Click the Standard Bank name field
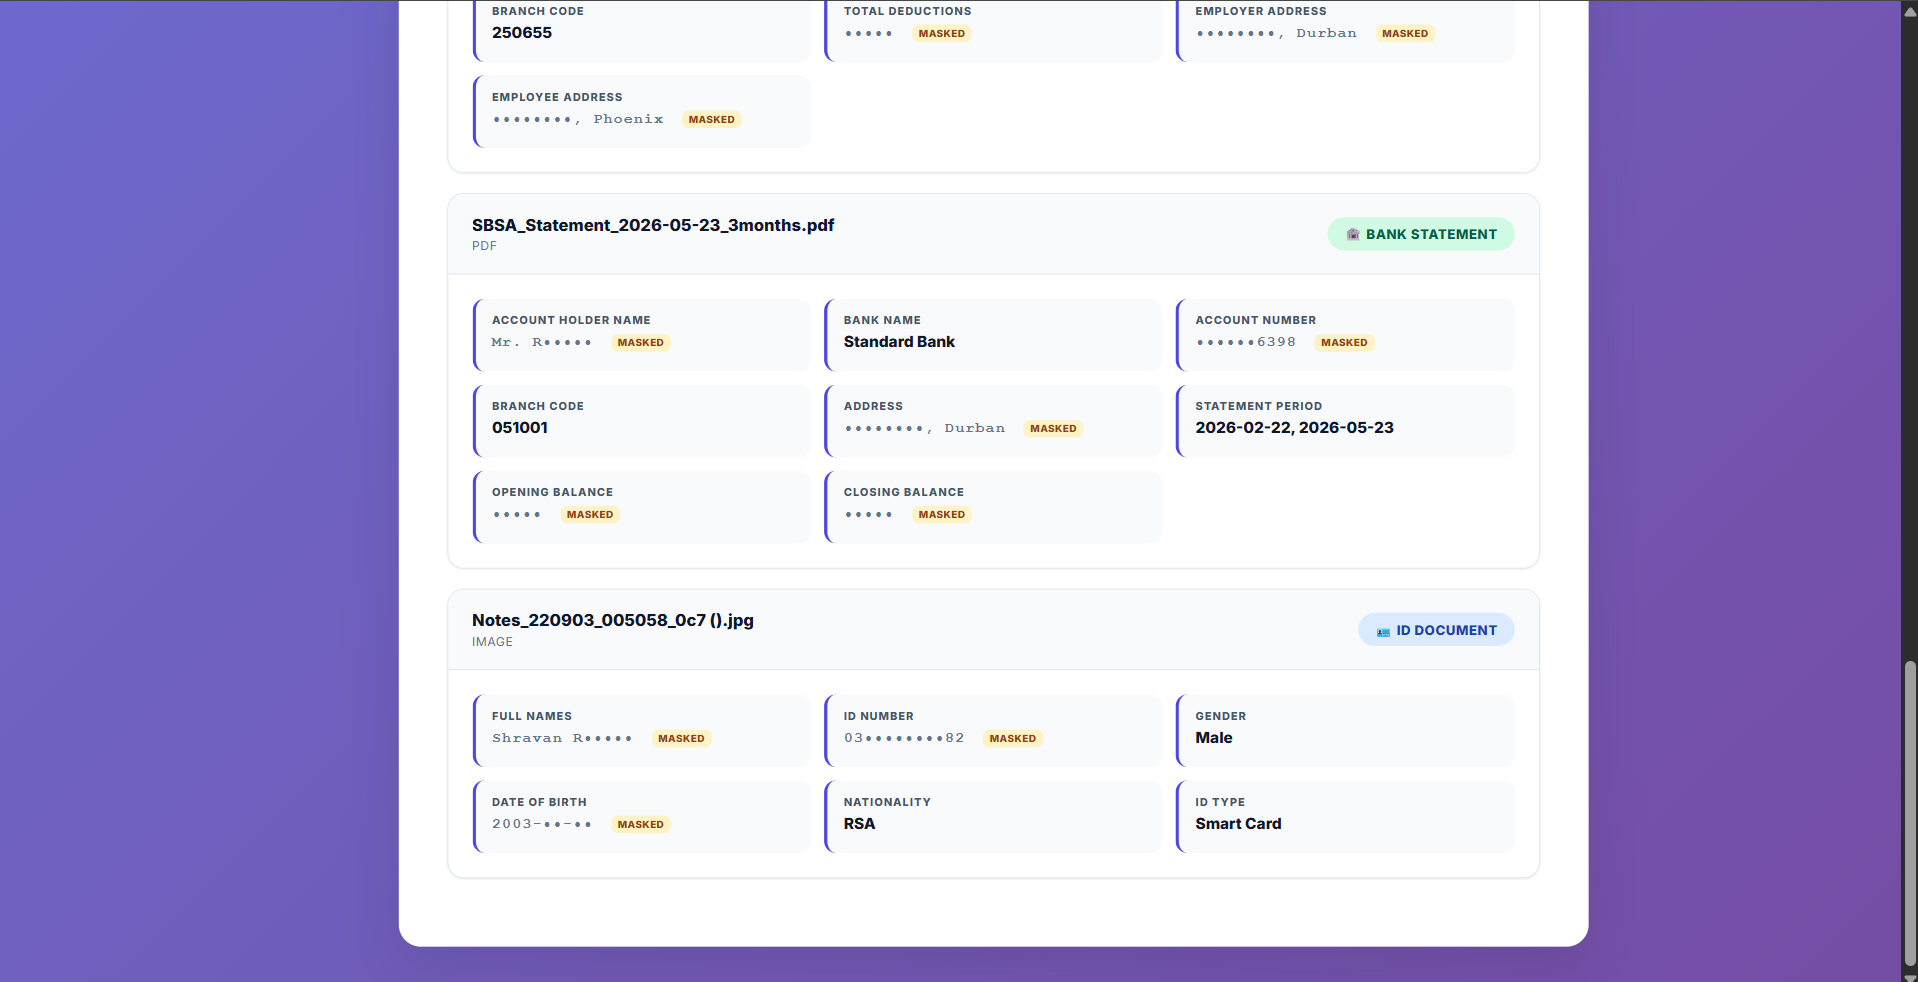The width and height of the screenshot is (1918, 982). pos(993,335)
